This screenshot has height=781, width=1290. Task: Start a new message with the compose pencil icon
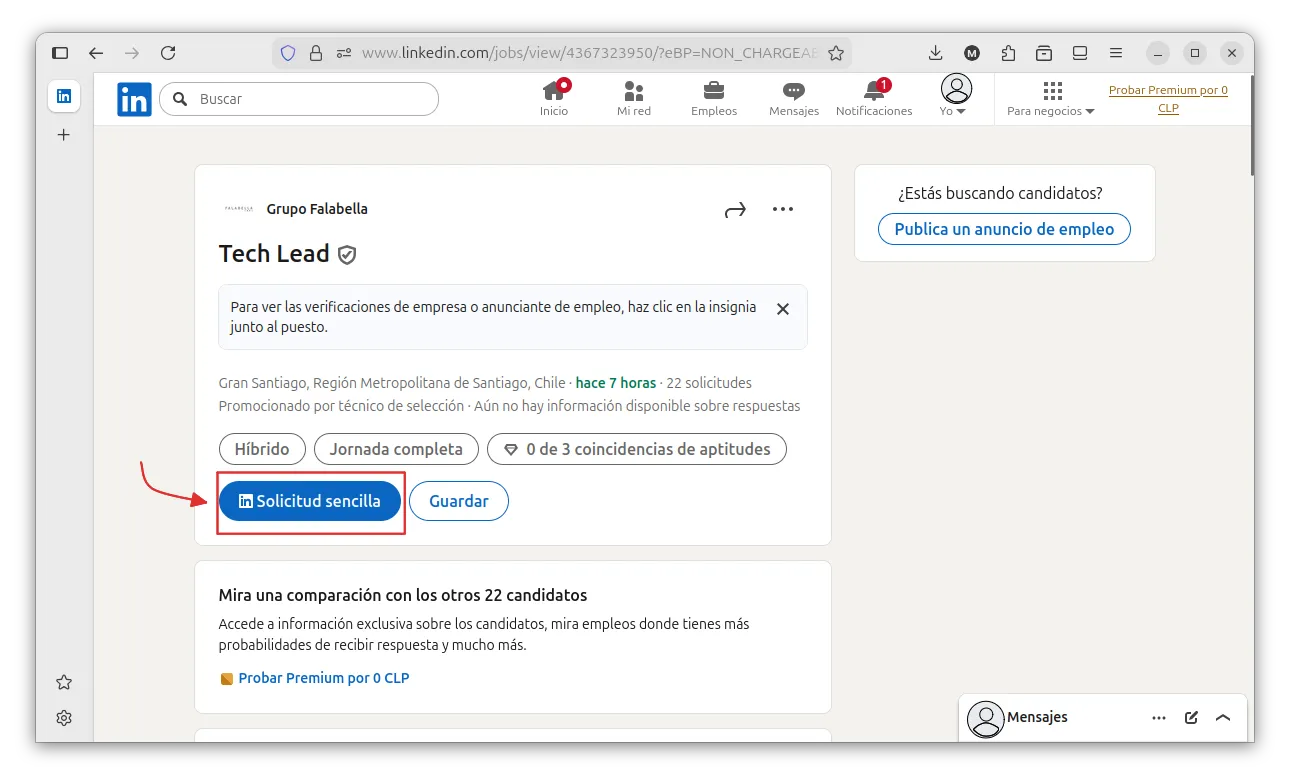(1190, 717)
